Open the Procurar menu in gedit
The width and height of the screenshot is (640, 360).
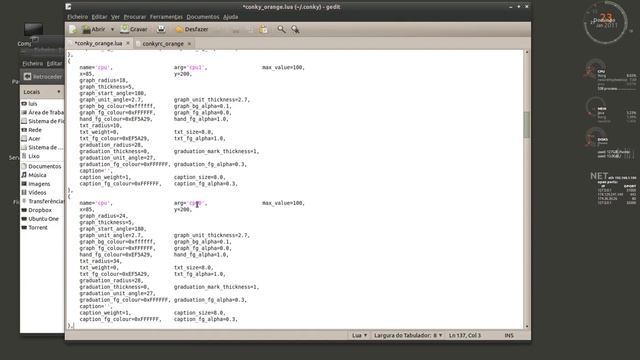click(135, 17)
